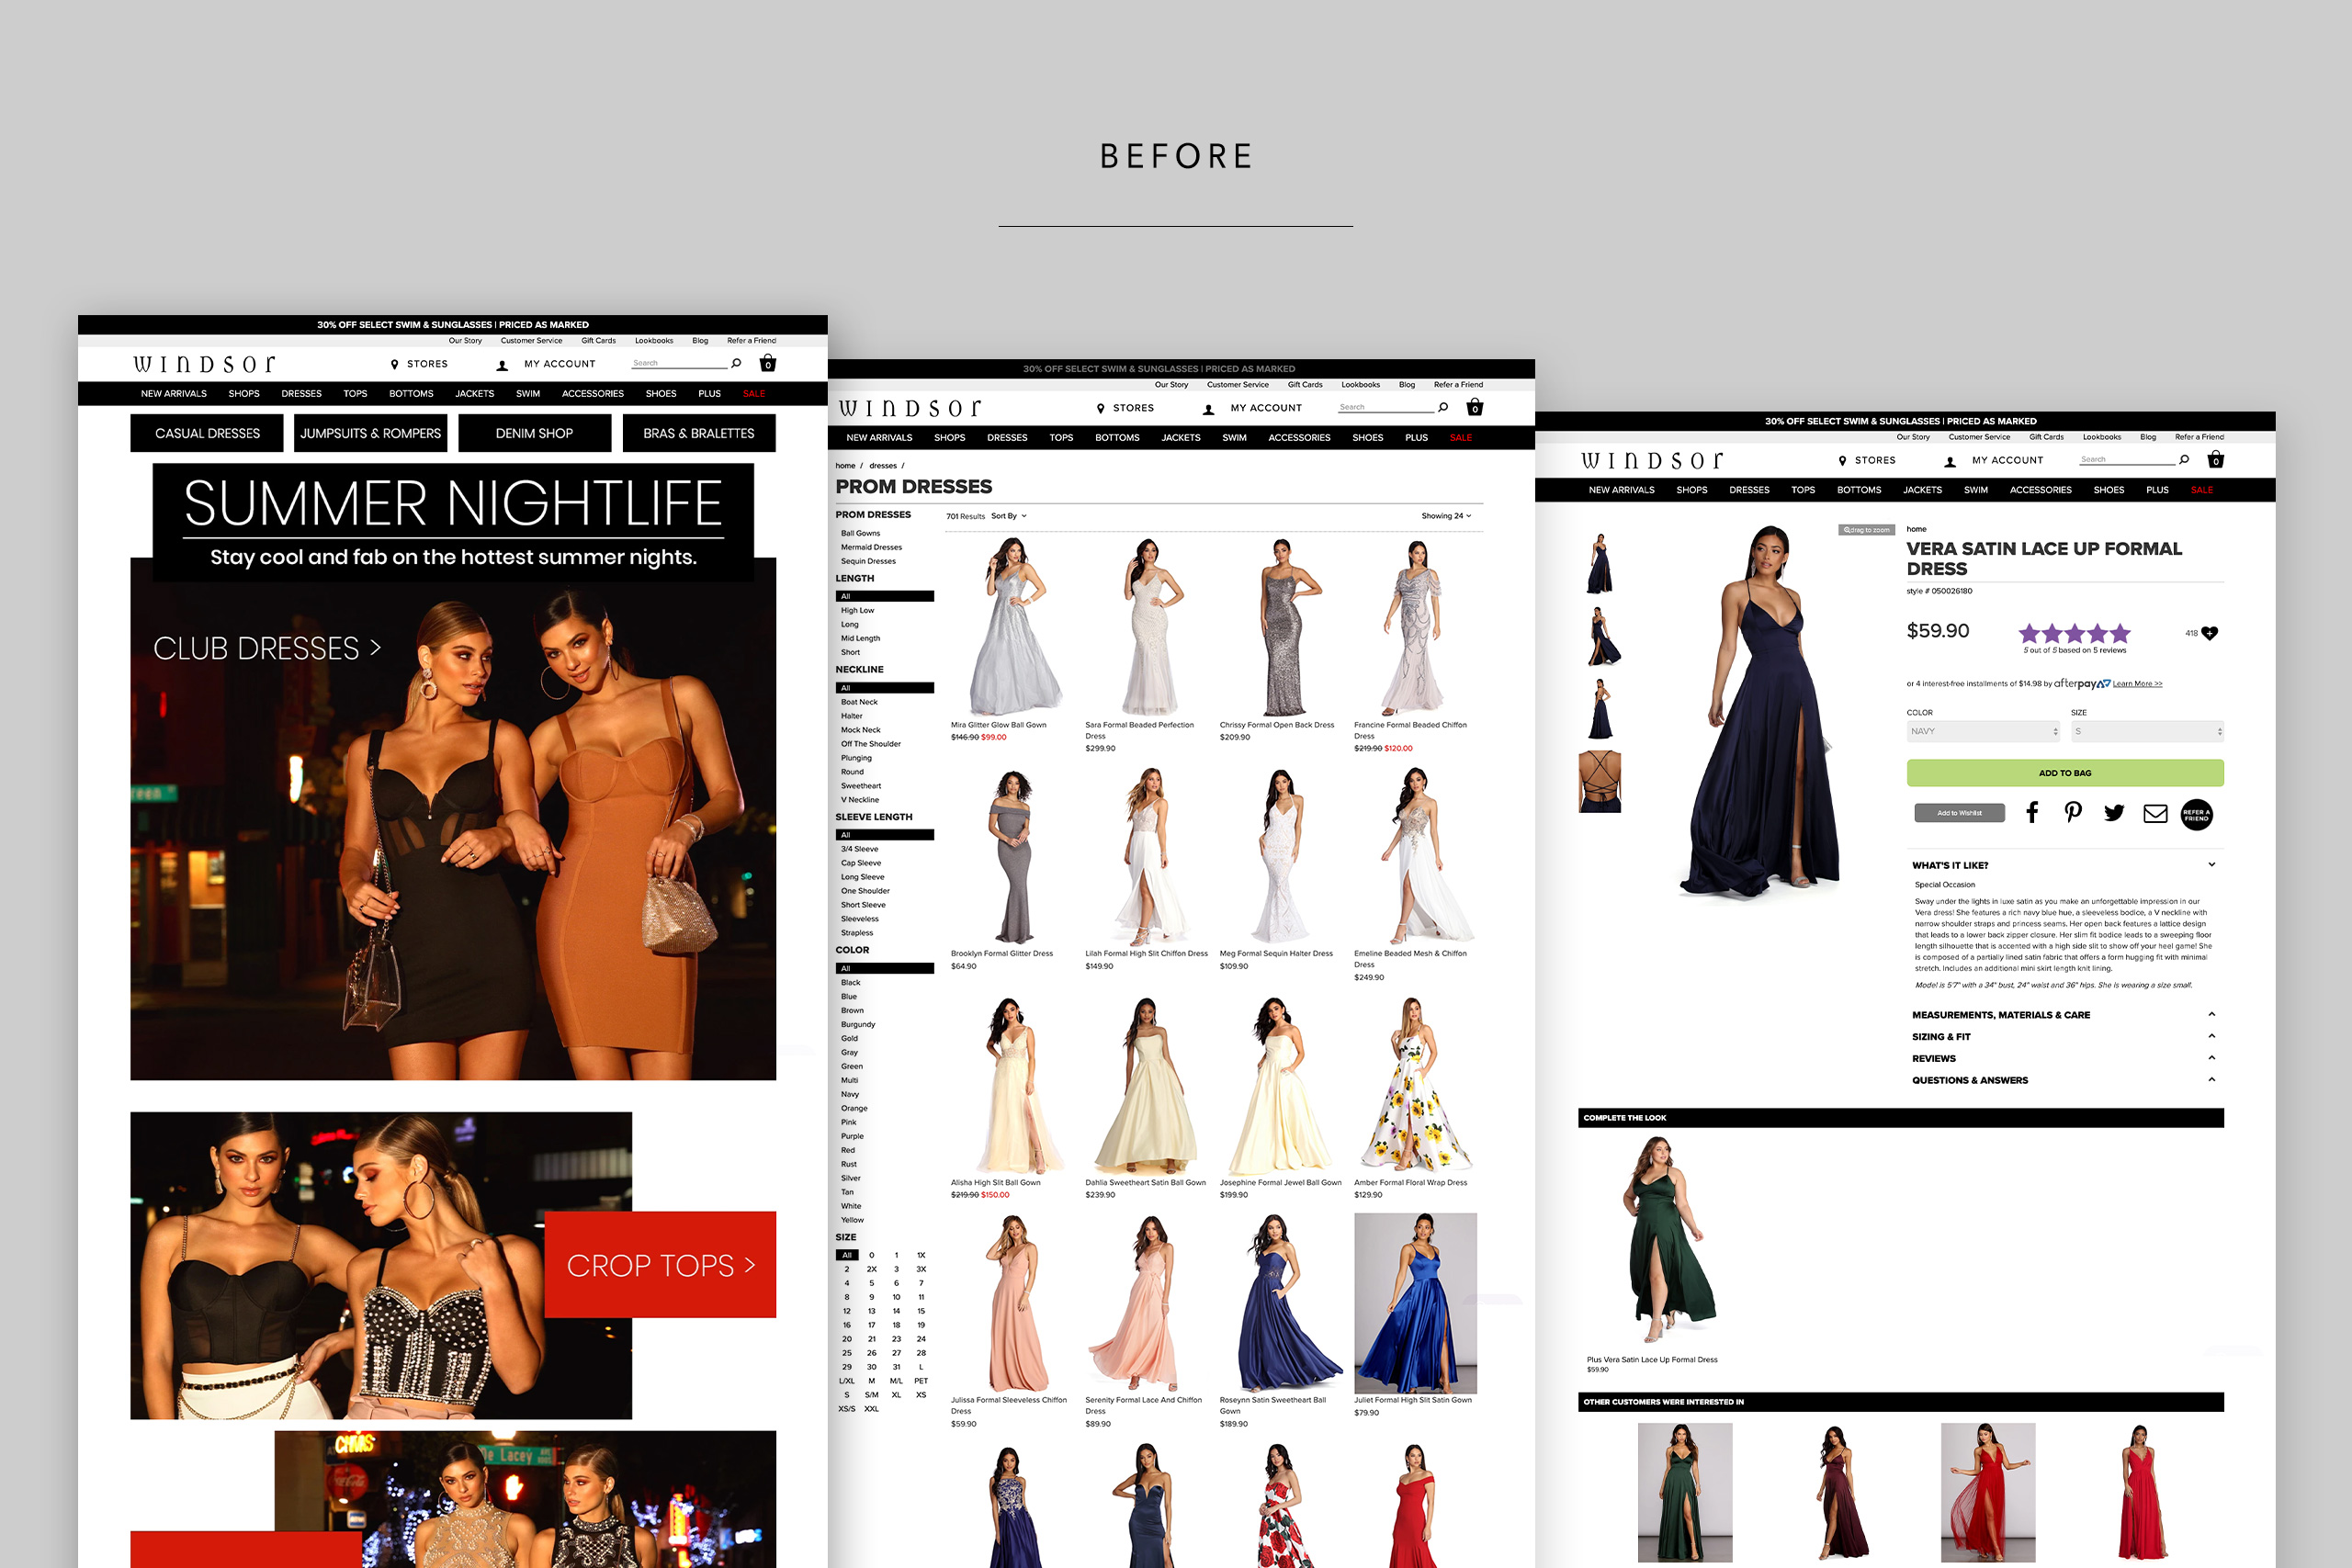Select the back lace-up thumbnail of Vera dress
Screen dimensions: 2352x1568
coord(1600,781)
